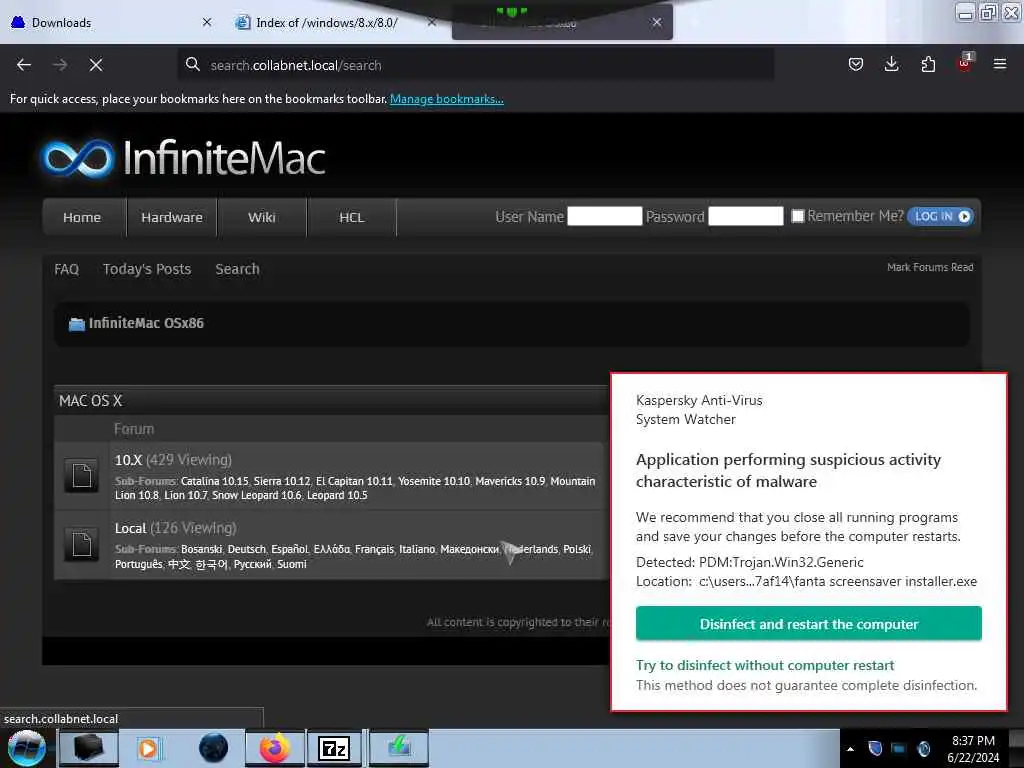This screenshot has width=1024, height=768.
Task: Switch to the Index of /windows/8.x/8.0/ tab
Action: click(336, 22)
